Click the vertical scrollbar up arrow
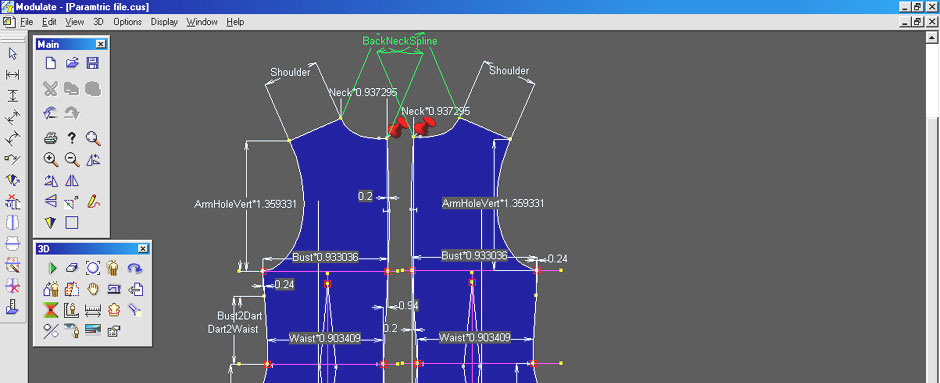 tap(934, 37)
